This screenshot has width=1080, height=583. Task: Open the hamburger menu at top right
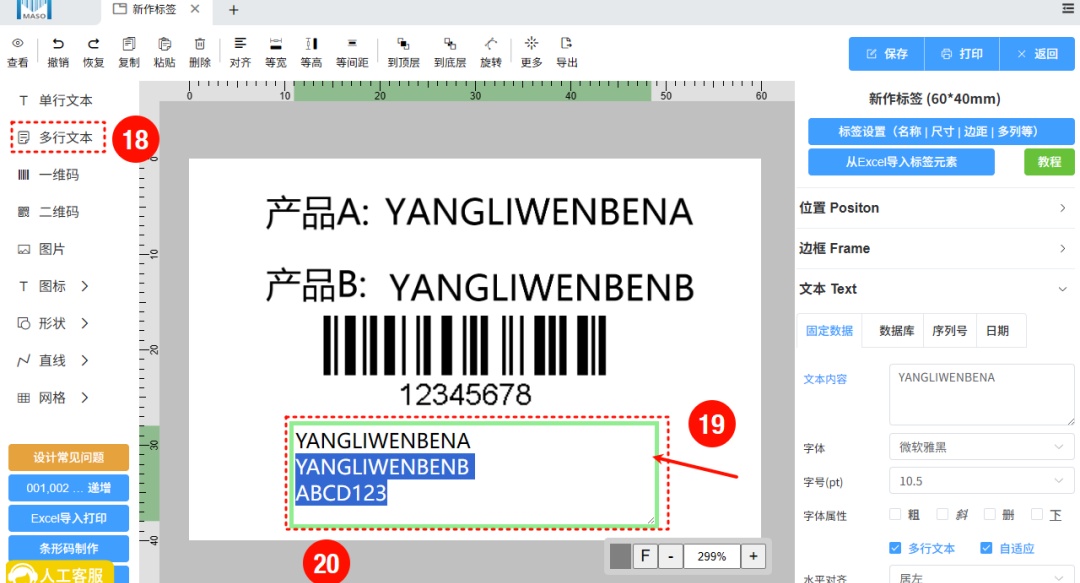tap(1068, 8)
